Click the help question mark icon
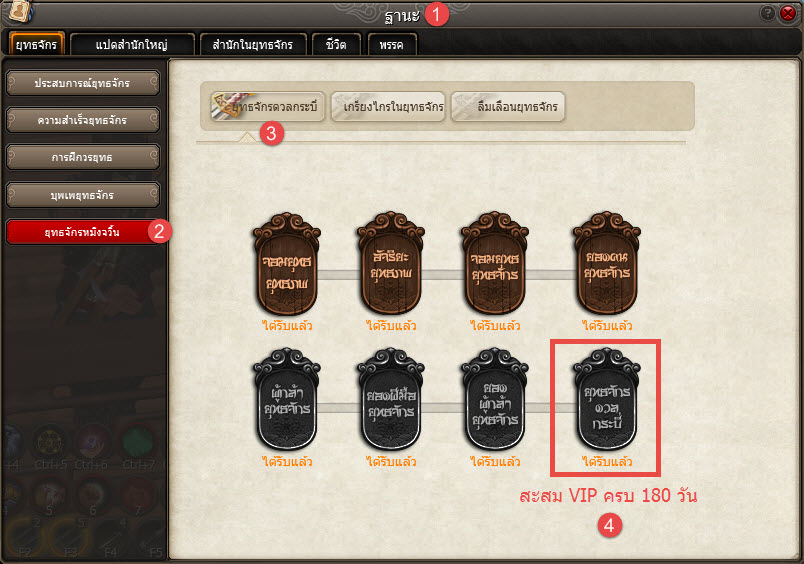This screenshot has height=564, width=804. point(767,13)
